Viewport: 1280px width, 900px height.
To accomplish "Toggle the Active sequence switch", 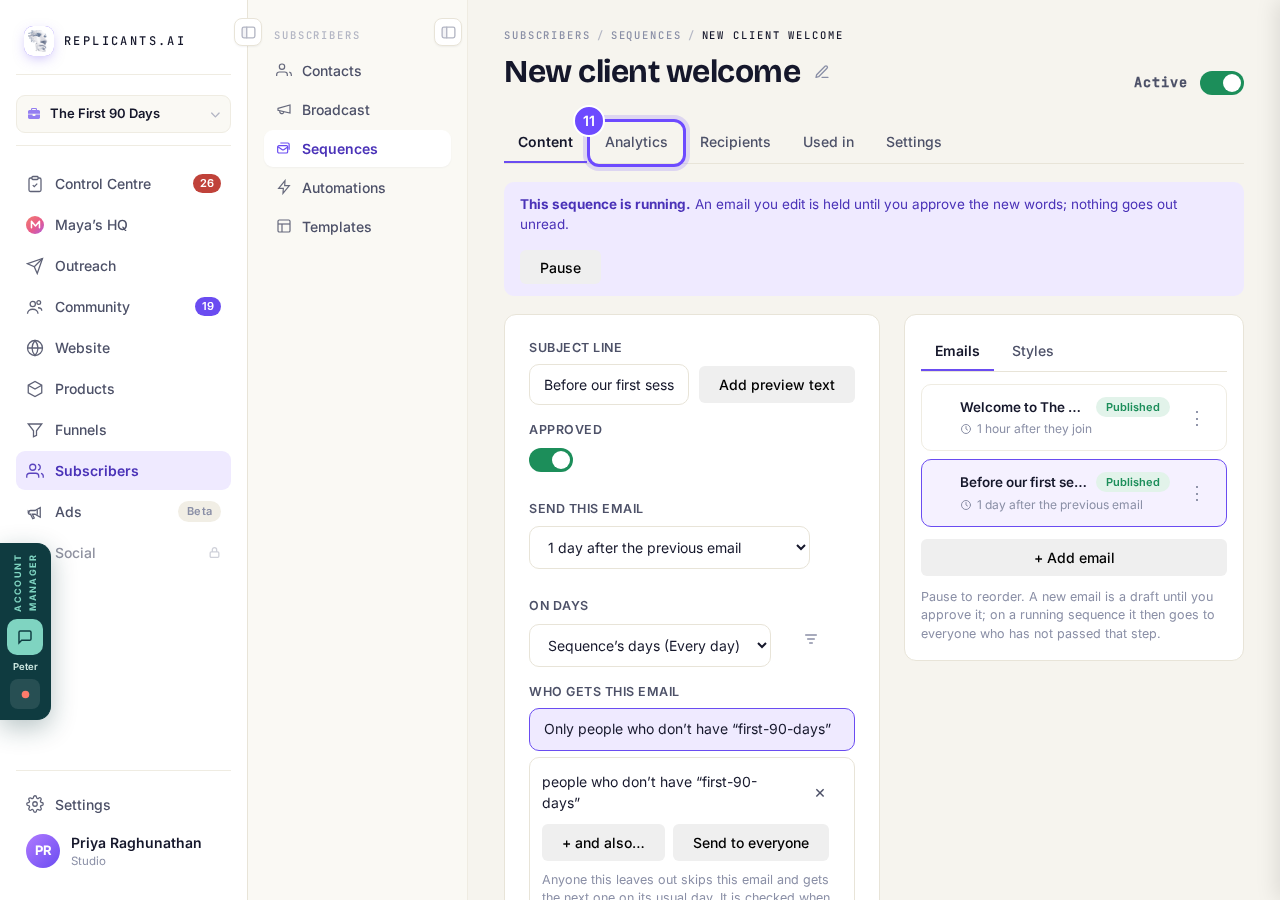I will 1222,83.
